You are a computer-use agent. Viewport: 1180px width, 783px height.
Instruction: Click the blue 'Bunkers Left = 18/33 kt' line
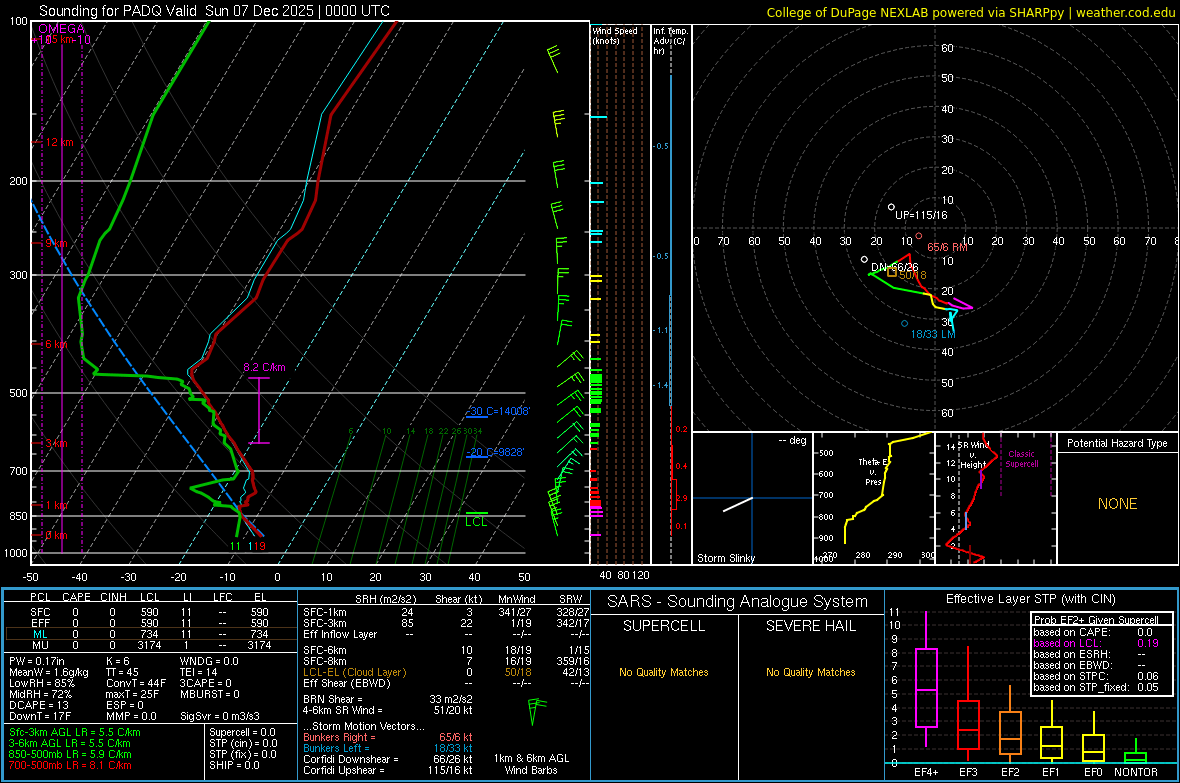[x=388, y=748]
